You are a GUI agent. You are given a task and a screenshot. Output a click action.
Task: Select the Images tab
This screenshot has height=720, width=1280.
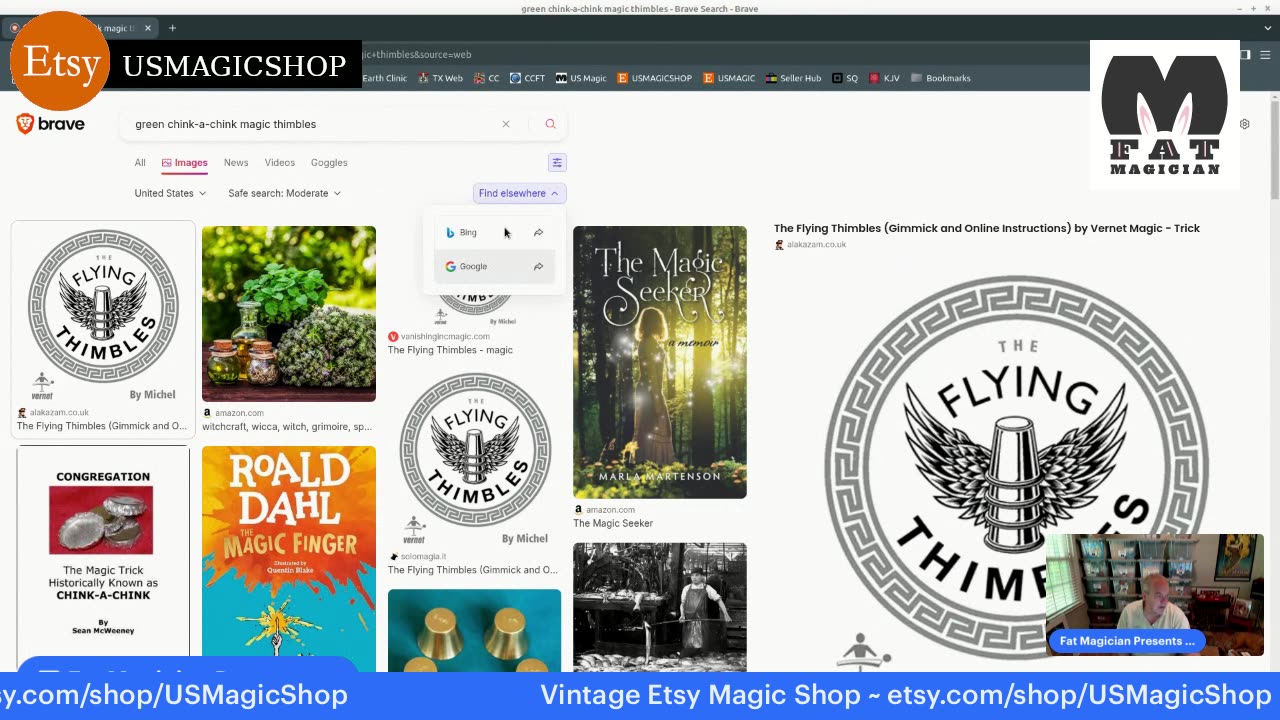coord(185,162)
